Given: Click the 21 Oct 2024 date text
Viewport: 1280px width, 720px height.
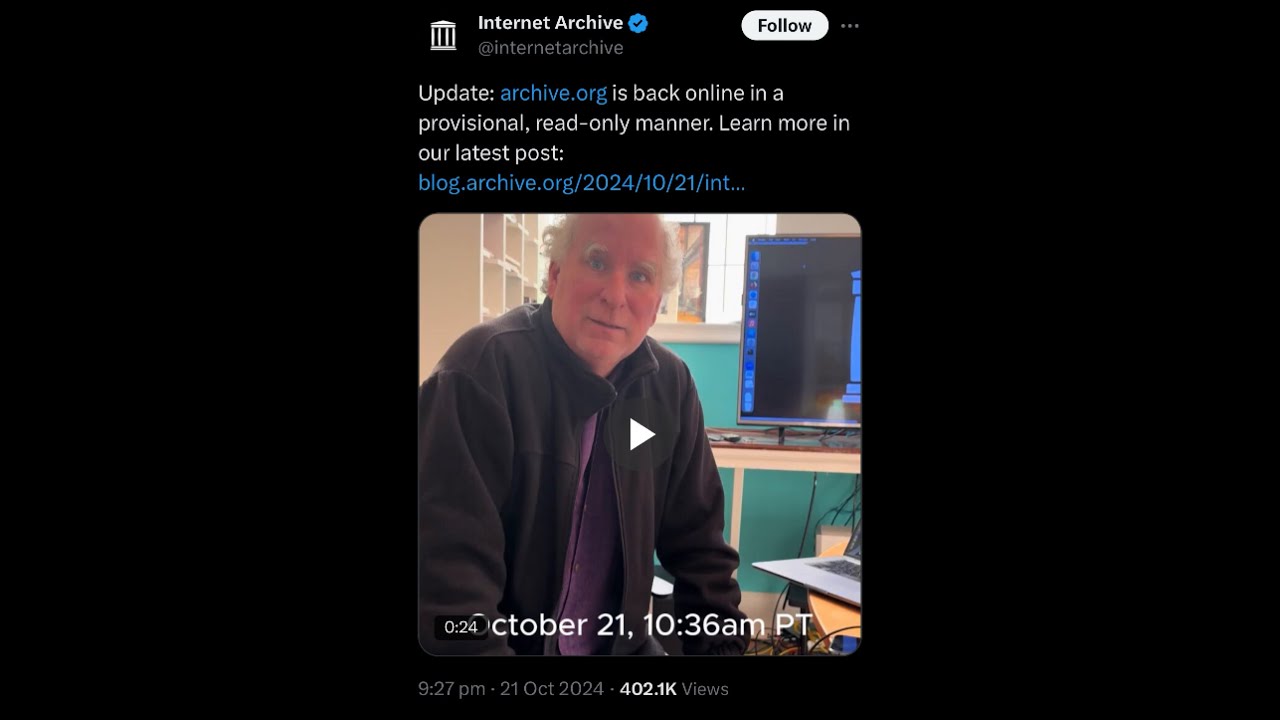Looking at the screenshot, I should point(552,689).
